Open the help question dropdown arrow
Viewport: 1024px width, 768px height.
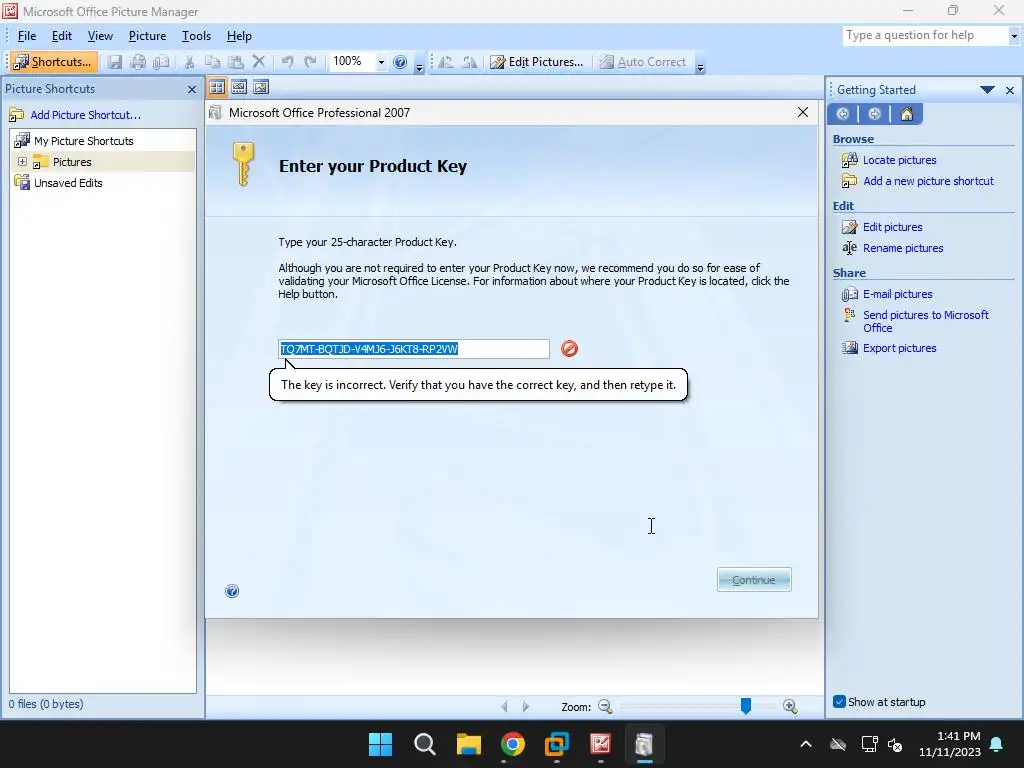1014,36
